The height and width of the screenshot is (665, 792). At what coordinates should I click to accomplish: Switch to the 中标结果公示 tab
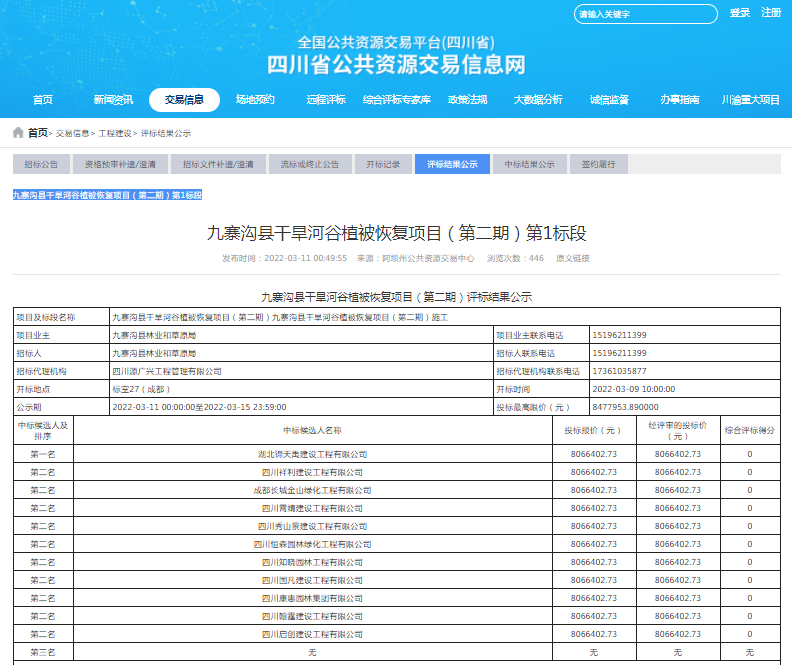529,164
